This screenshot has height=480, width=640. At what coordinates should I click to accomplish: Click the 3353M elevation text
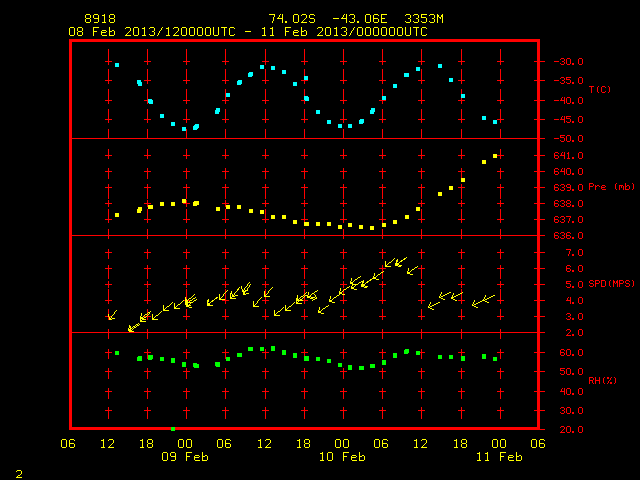click(x=424, y=19)
